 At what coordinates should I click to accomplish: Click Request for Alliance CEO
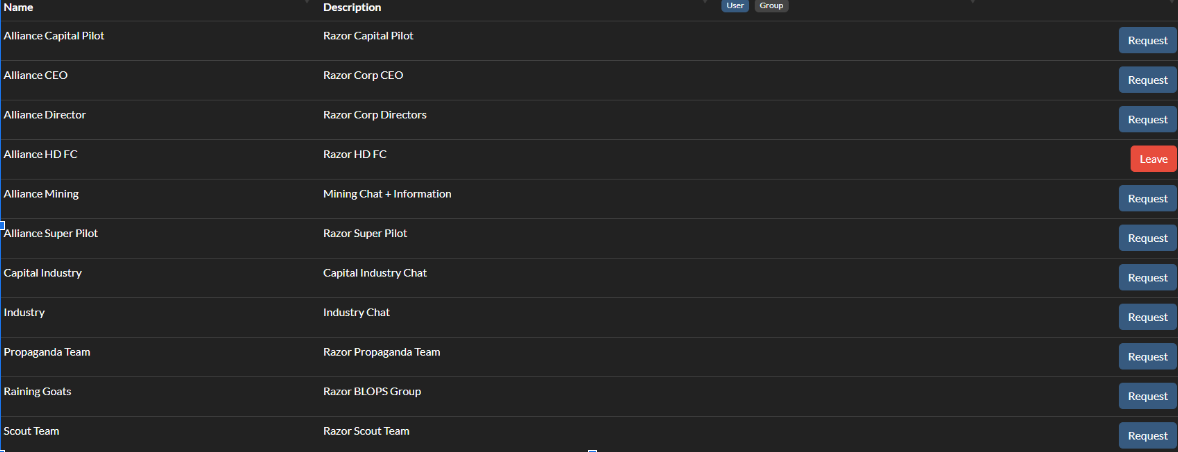(1147, 80)
